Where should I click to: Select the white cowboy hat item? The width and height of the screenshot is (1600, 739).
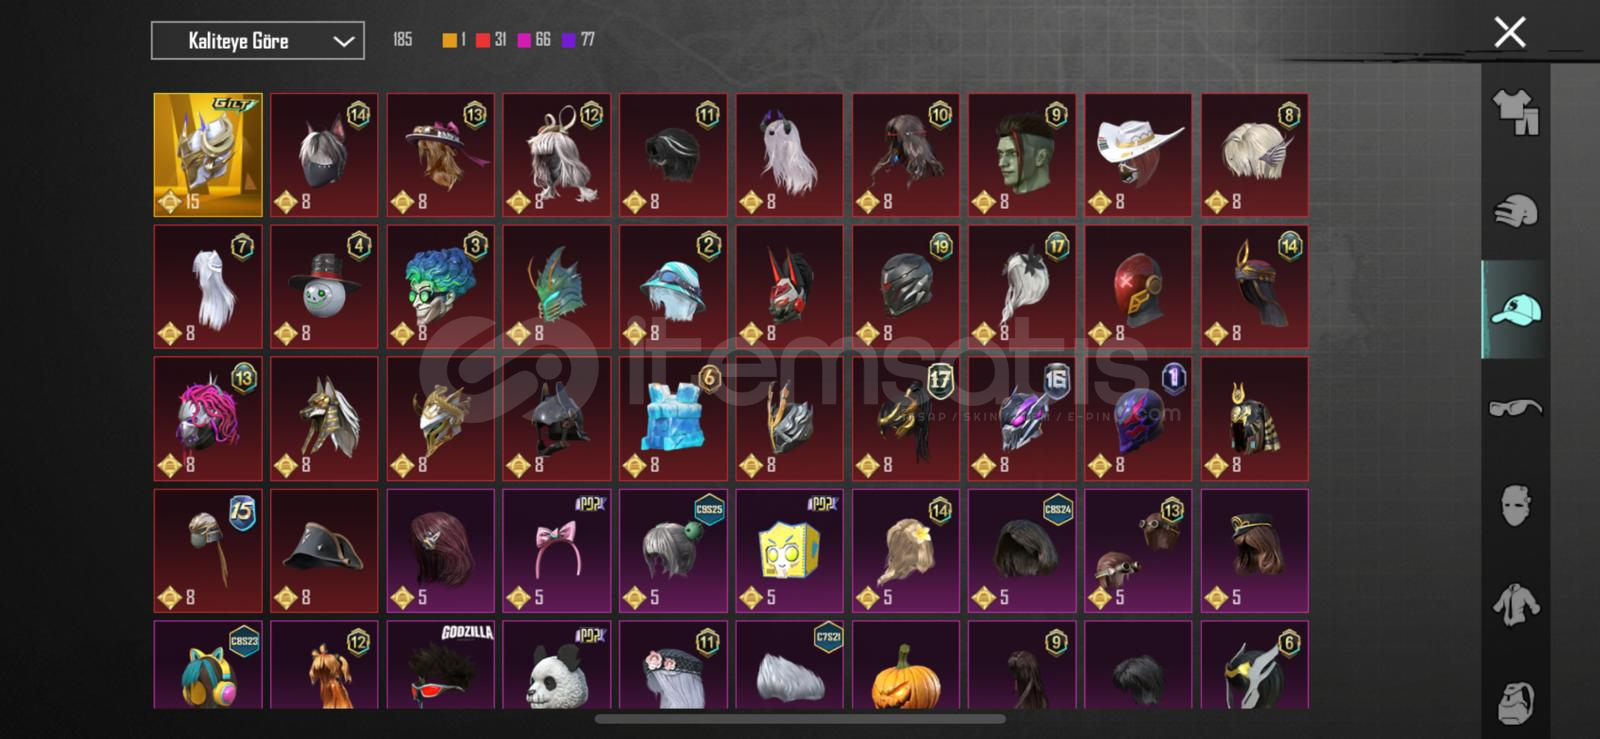1138,155
